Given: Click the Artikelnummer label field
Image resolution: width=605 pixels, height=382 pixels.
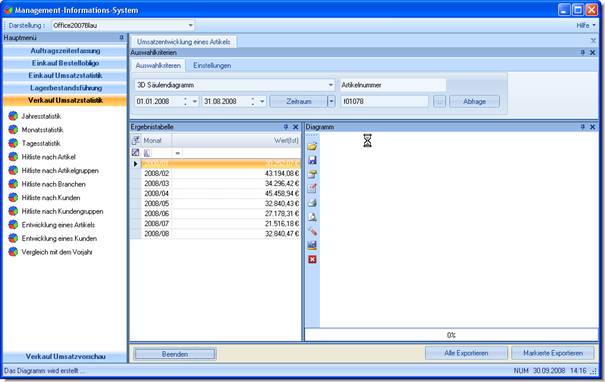Looking at the screenshot, I should tap(393, 85).
